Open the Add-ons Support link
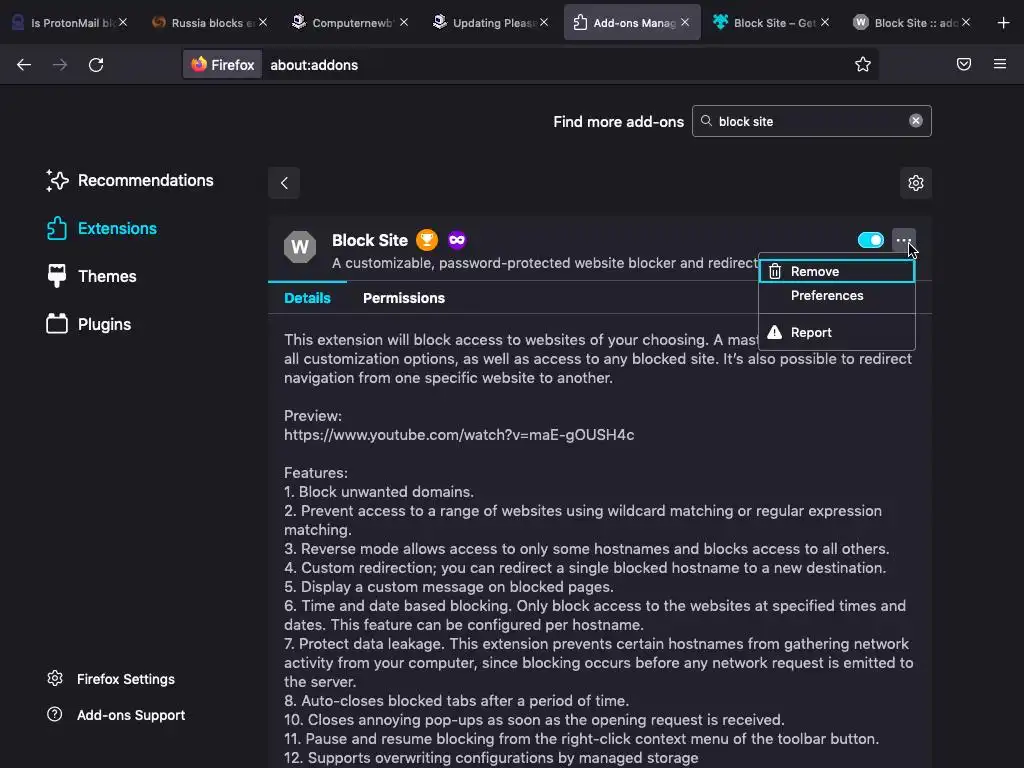This screenshot has width=1024, height=768. tap(116, 715)
